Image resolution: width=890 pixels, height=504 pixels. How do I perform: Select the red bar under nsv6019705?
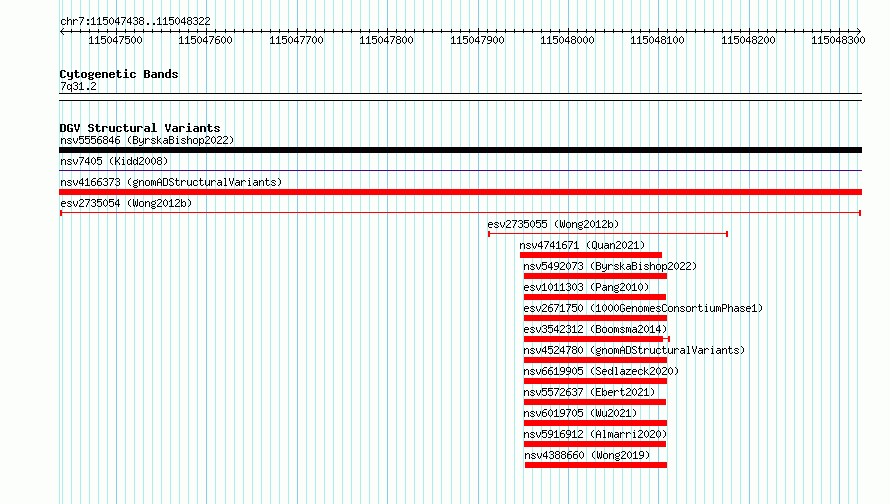[x=595, y=423]
